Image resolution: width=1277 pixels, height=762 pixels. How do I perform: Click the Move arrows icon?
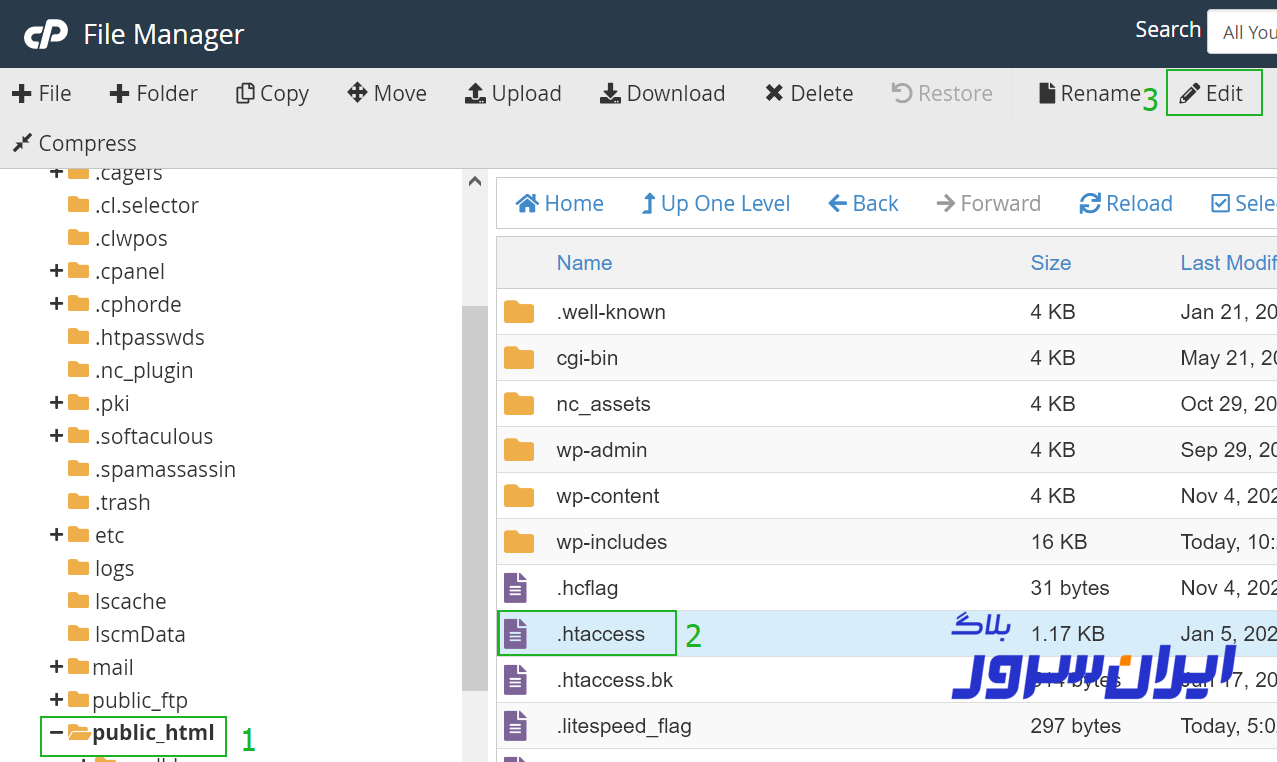pyautogui.click(x=357, y=94)
